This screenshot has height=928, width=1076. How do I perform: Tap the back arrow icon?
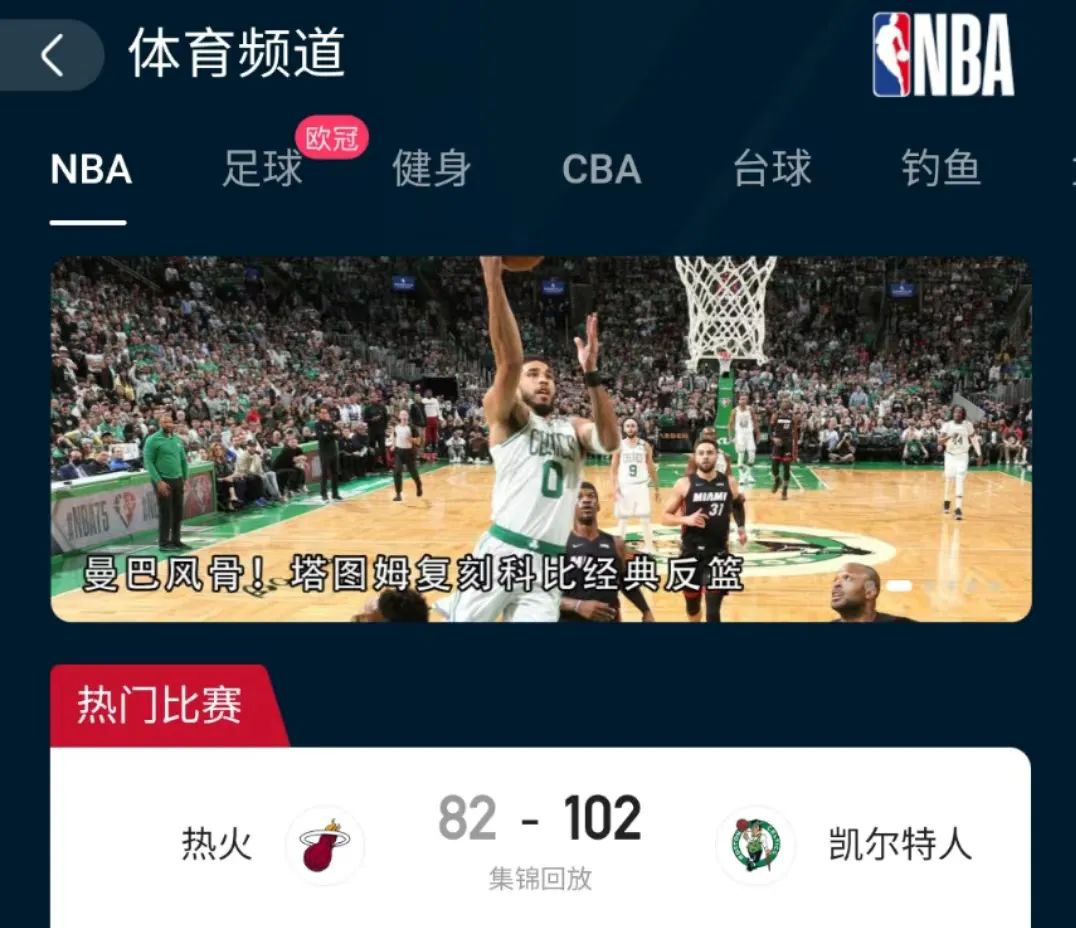52,55
